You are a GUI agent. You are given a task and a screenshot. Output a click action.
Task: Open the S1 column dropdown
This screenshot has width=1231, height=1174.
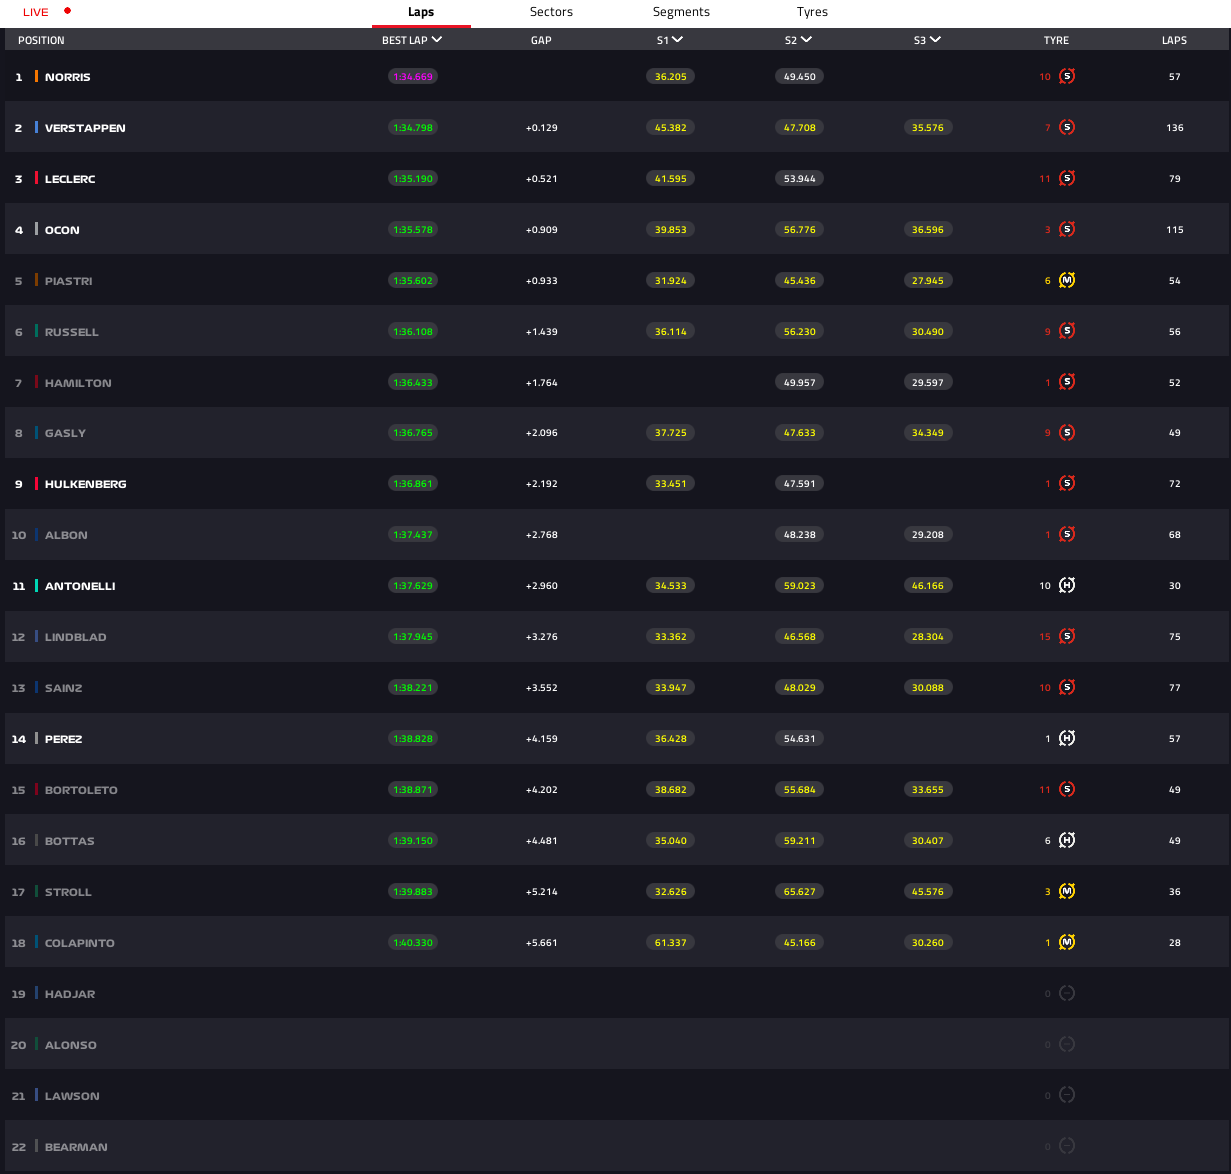(678, 40)
